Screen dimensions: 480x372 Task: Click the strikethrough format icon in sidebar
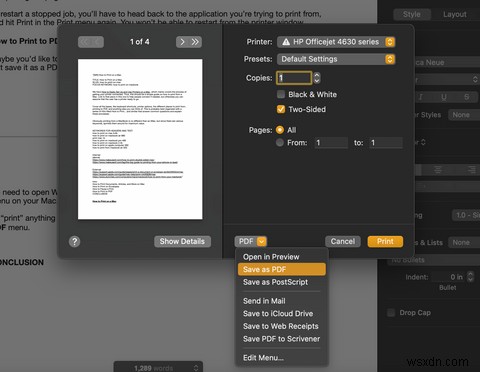(x=466, y=97)
